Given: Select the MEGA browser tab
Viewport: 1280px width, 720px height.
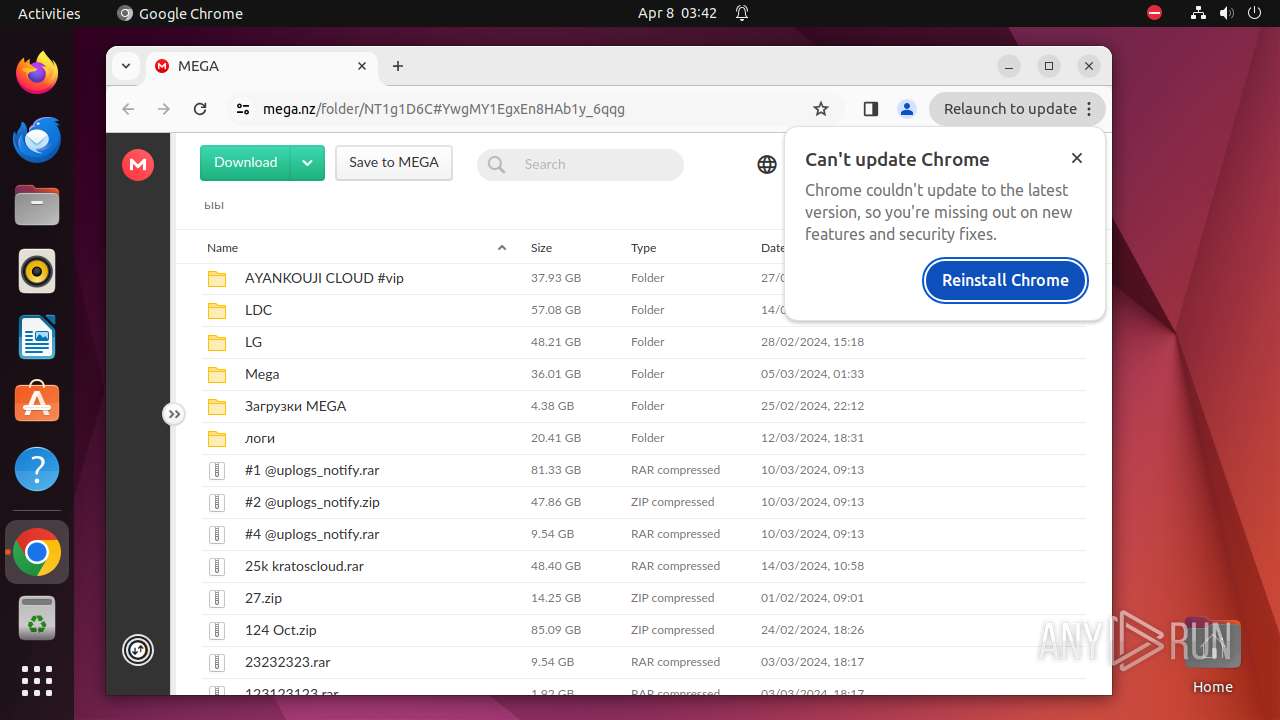Looking at the screenshot, I should tap(261, 66).
